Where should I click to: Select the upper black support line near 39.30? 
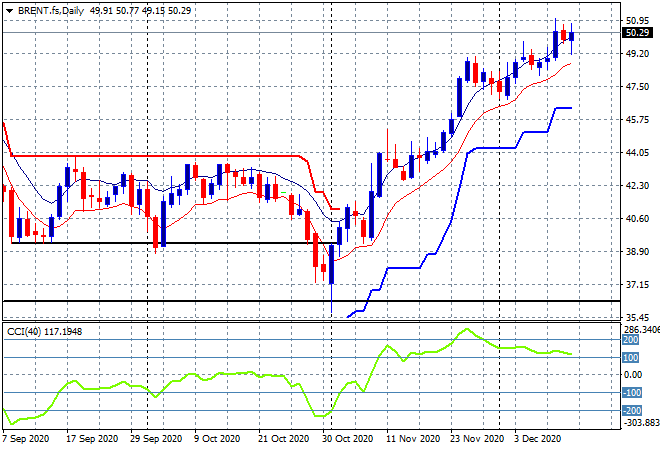click(x=173, y=243)
